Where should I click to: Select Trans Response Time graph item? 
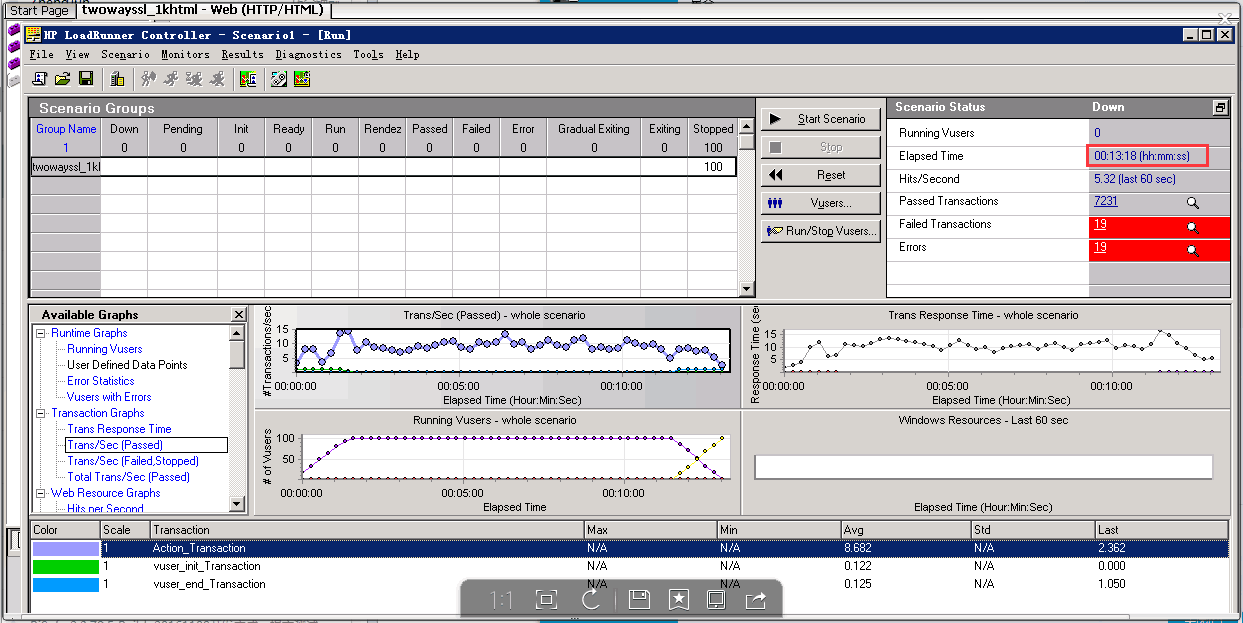(x=119, y=429)
